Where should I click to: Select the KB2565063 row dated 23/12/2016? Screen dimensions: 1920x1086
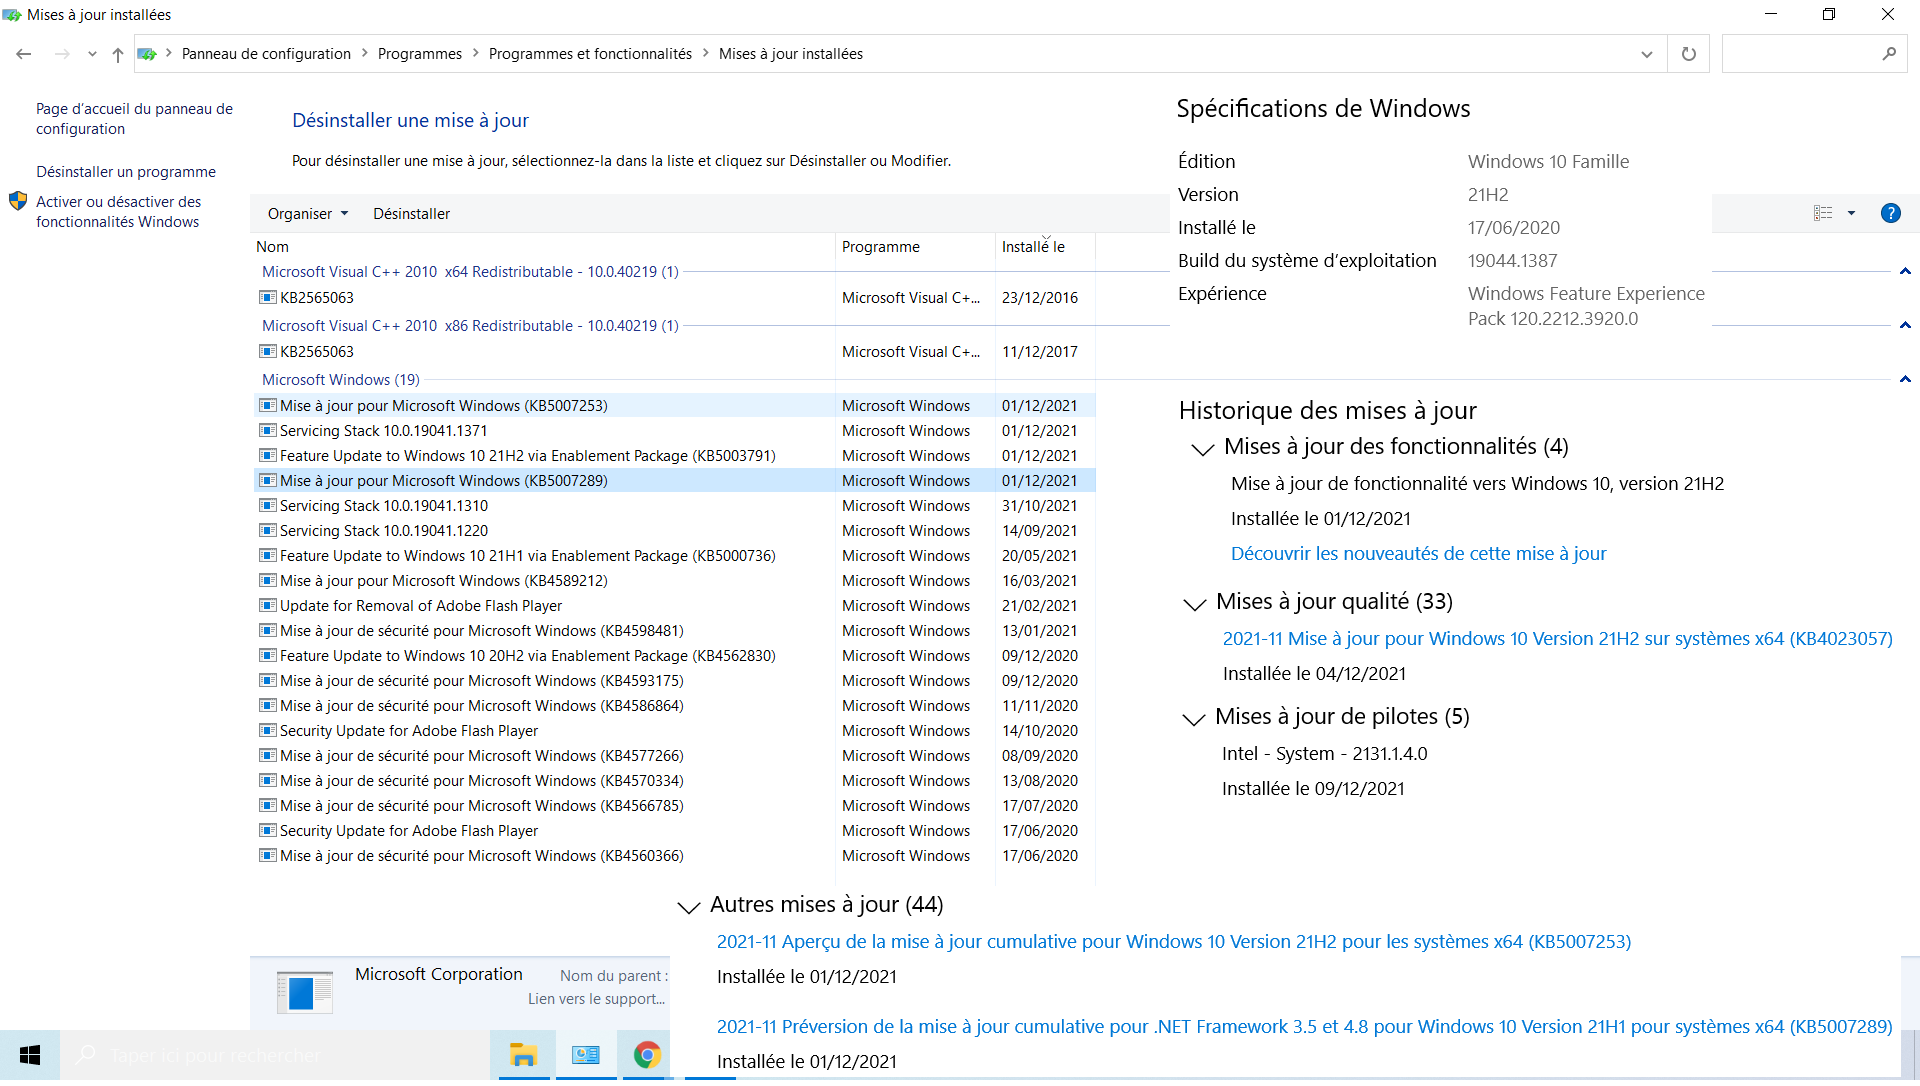click(x=675, y=298)
